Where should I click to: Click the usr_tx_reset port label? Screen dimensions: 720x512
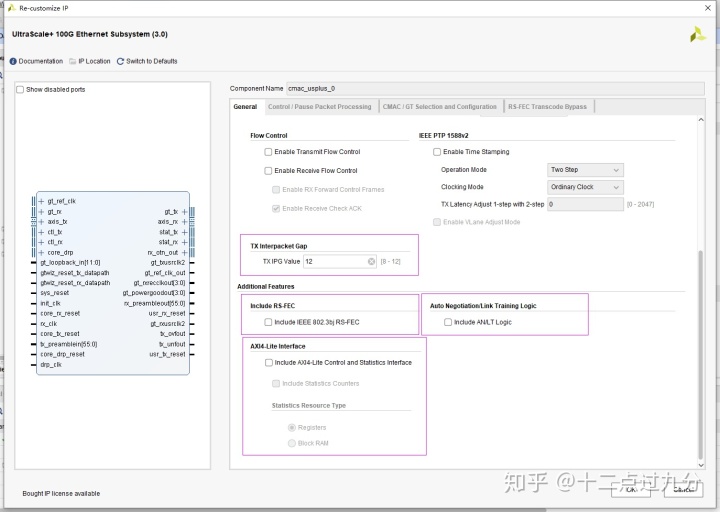[x=167, y=354]
